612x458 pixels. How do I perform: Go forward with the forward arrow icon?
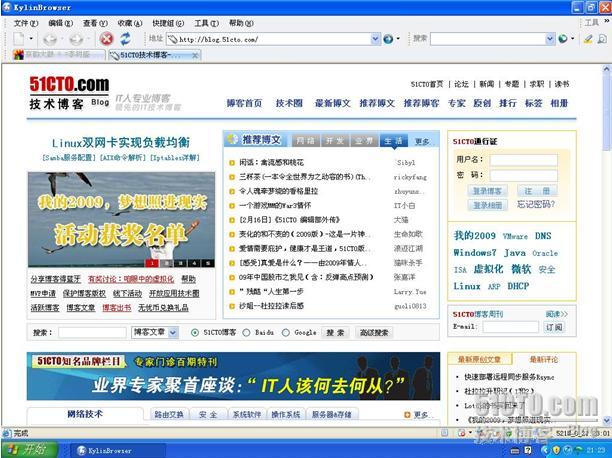coord(76,39)
